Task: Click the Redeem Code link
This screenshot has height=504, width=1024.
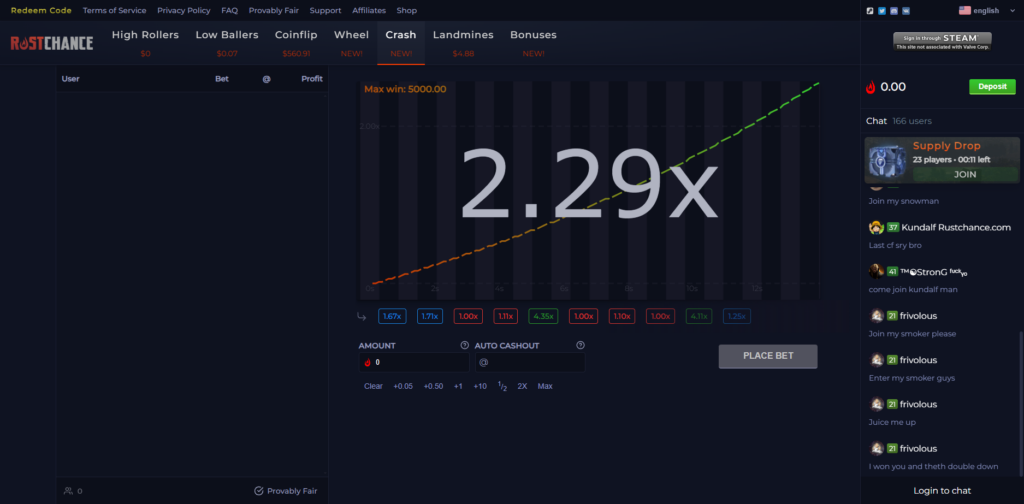Action: pos(41,10)
